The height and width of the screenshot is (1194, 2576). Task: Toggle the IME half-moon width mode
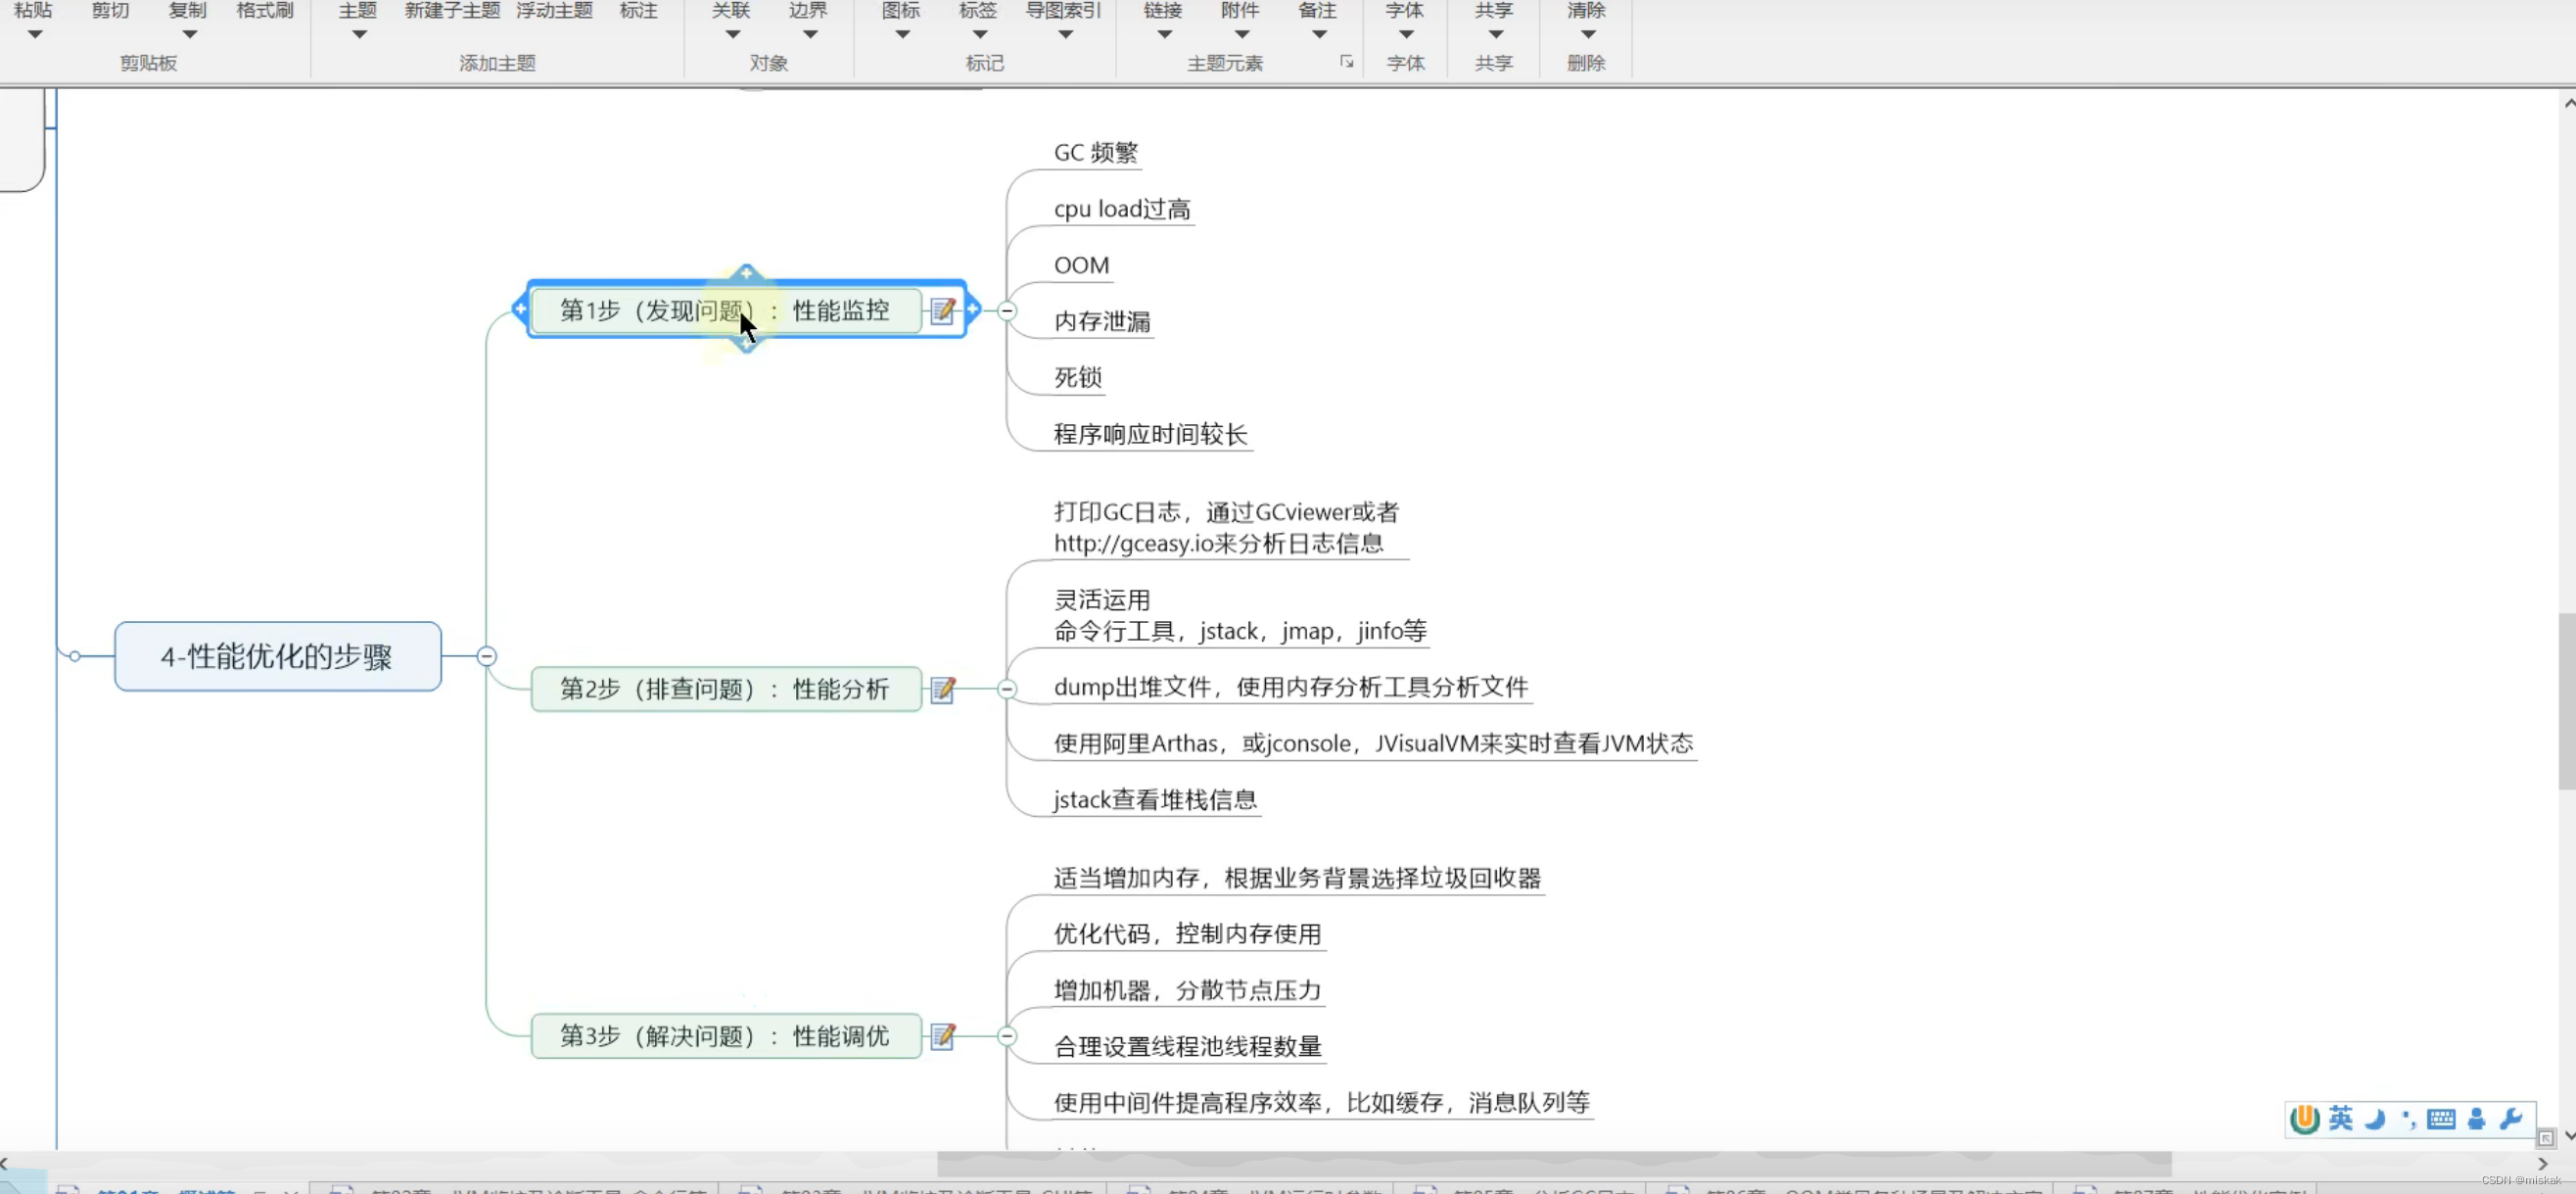point(2375,1119)
